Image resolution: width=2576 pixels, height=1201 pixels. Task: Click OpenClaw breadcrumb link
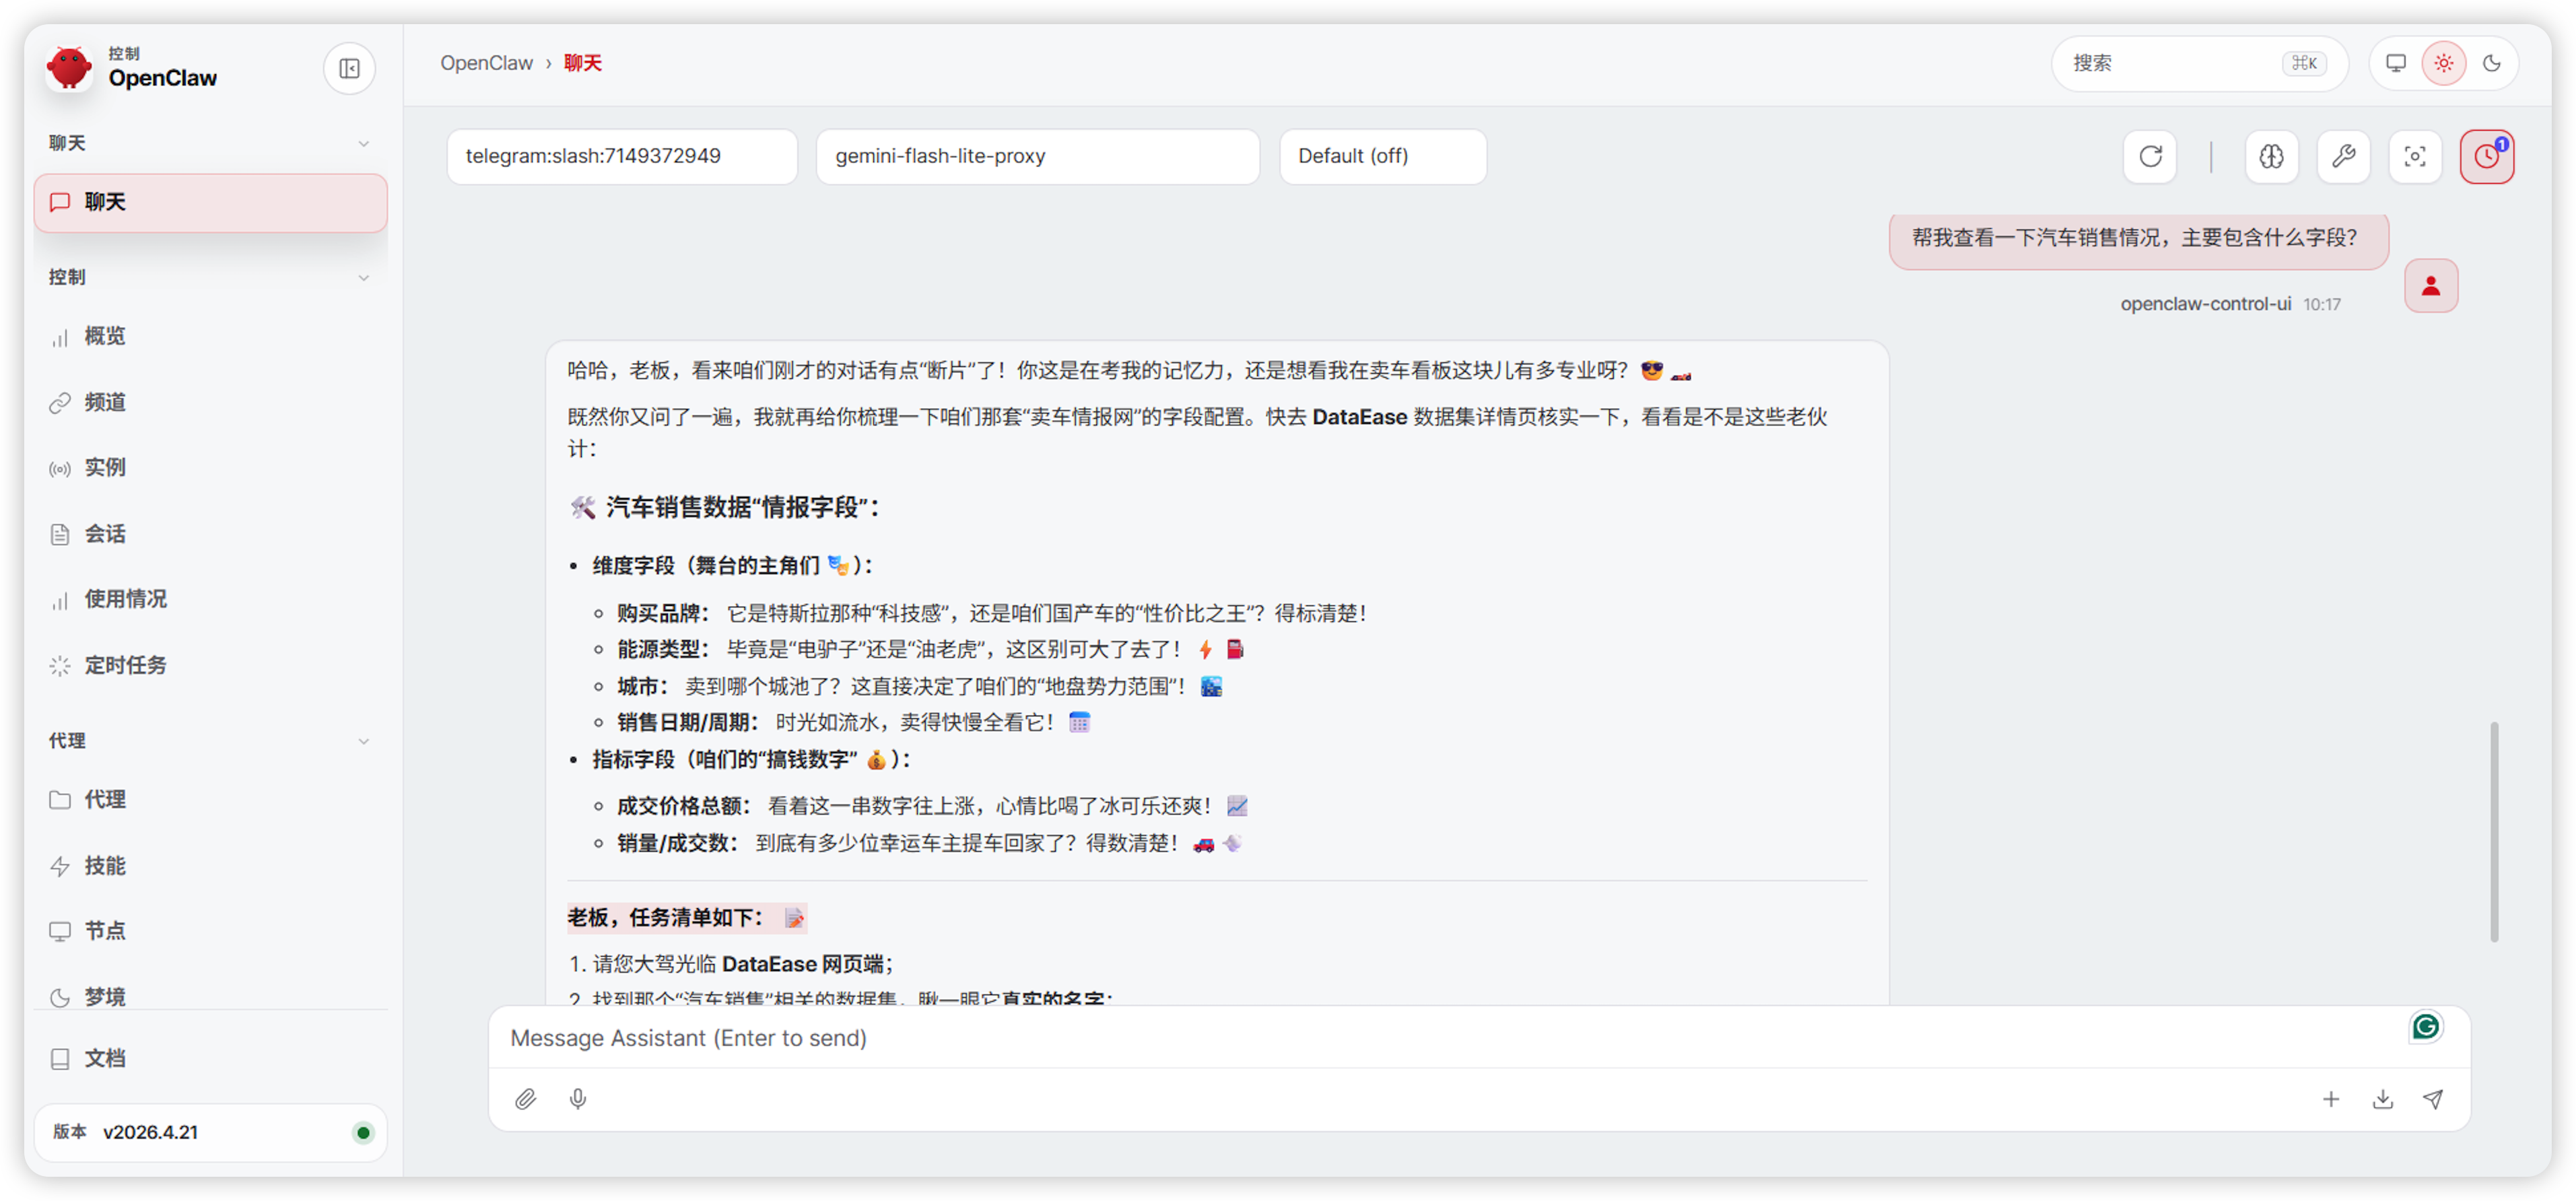coord(486,63)
